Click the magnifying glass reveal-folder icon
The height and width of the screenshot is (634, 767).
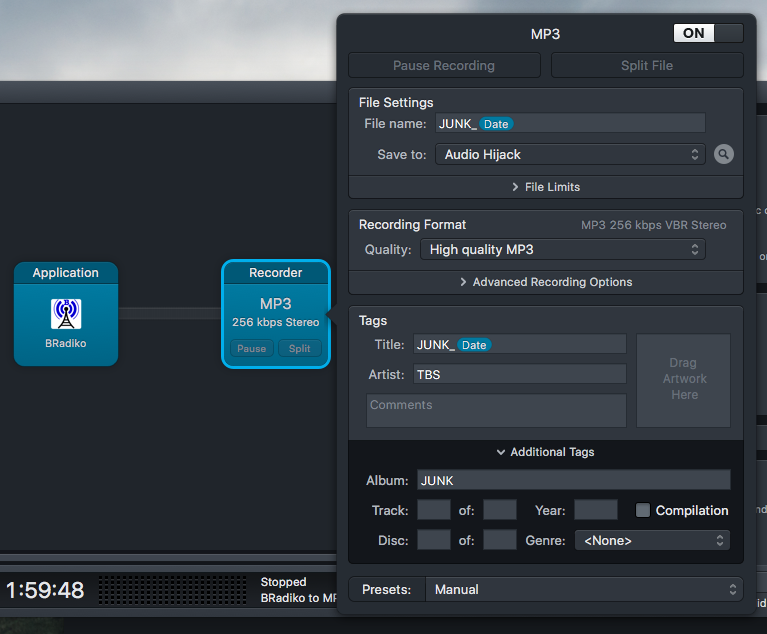pyautogui.click(x=724, y=154)
